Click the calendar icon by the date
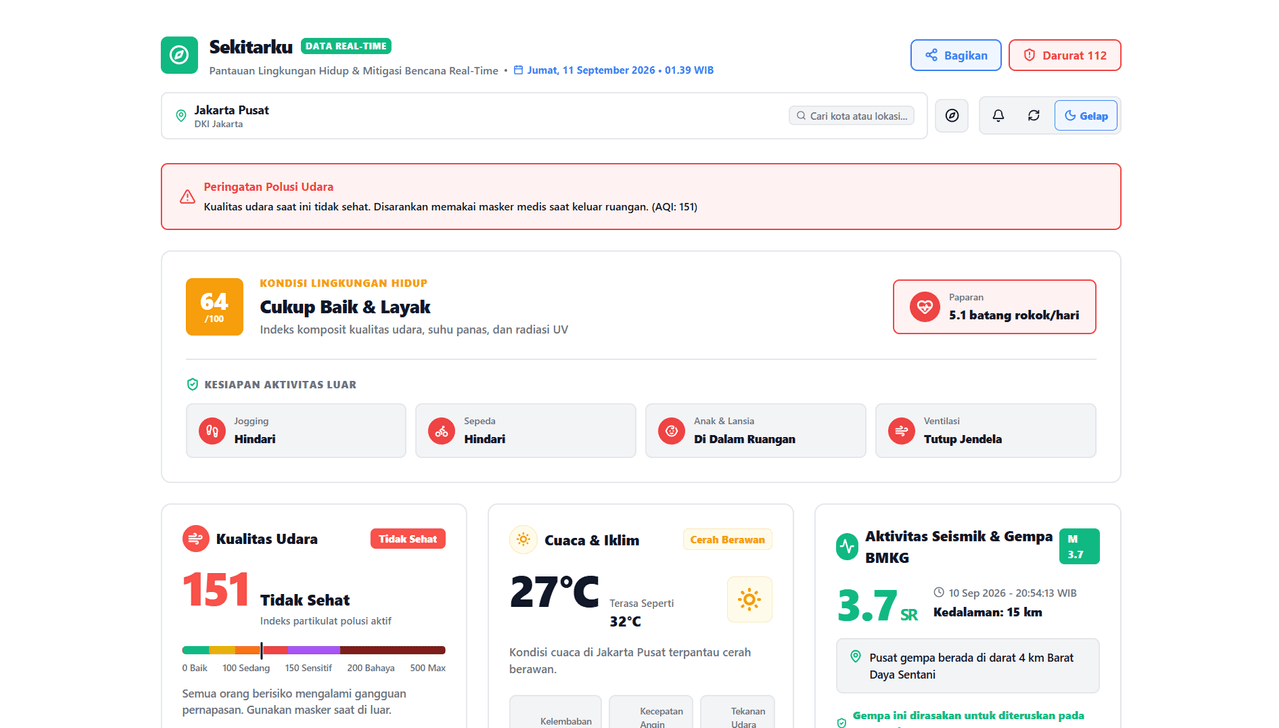1279x728 pixels. coord(518,71)
